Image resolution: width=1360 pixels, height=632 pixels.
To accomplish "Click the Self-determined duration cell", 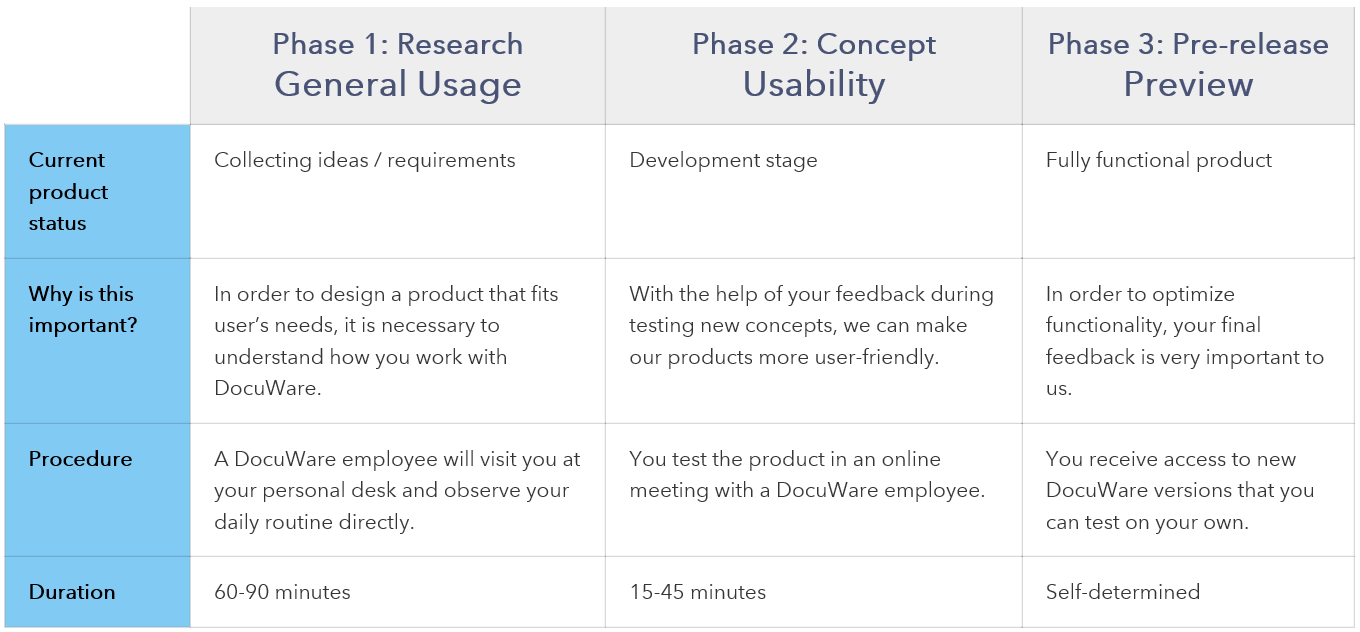I will point(1122,592).
